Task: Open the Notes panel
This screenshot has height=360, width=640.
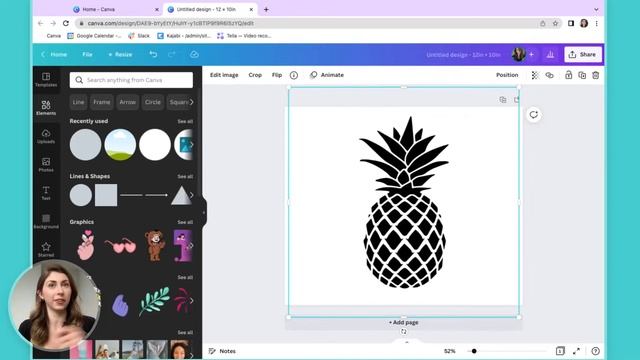Action: tap(222, 351)
